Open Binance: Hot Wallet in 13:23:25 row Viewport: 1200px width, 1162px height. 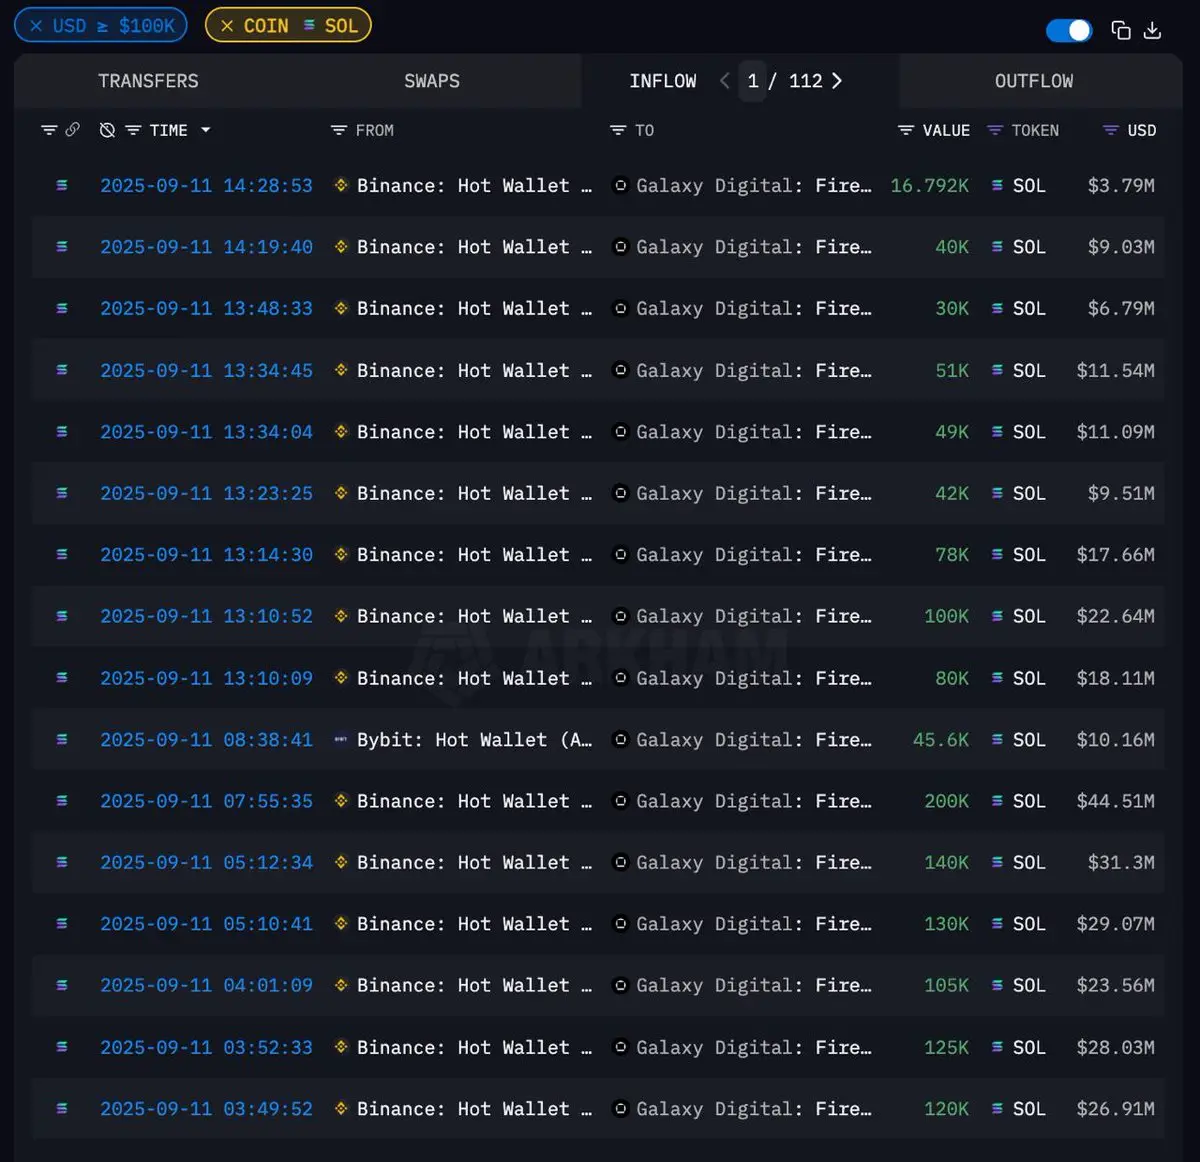point(475,493)
